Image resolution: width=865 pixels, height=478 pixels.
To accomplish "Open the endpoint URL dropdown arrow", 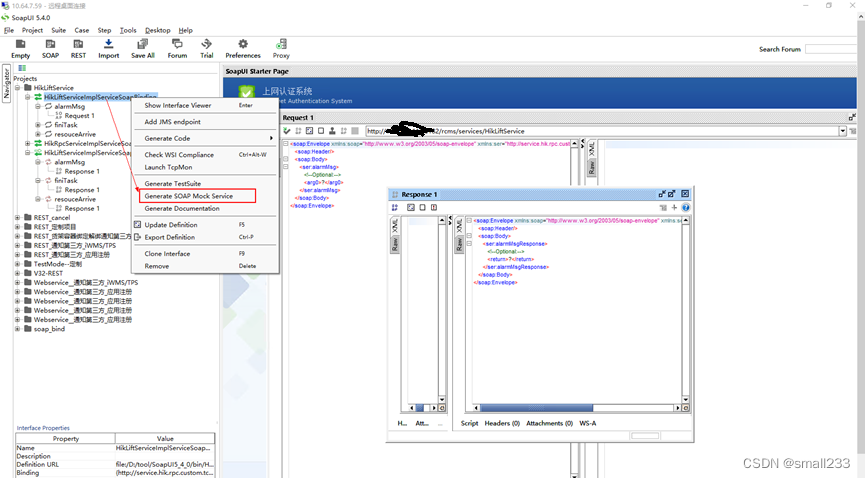I will tap(842, 131).
